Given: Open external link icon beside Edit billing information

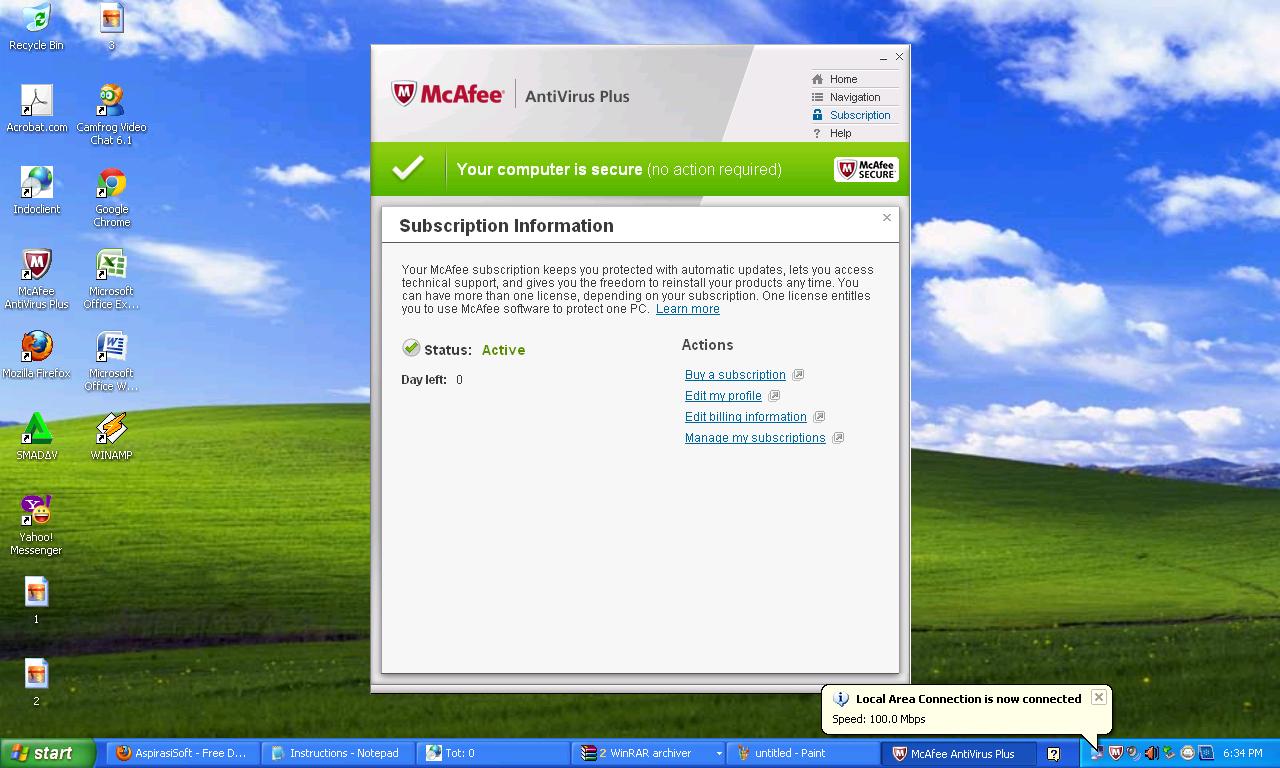Looking at the screenshot, I should tap(819, 417).
